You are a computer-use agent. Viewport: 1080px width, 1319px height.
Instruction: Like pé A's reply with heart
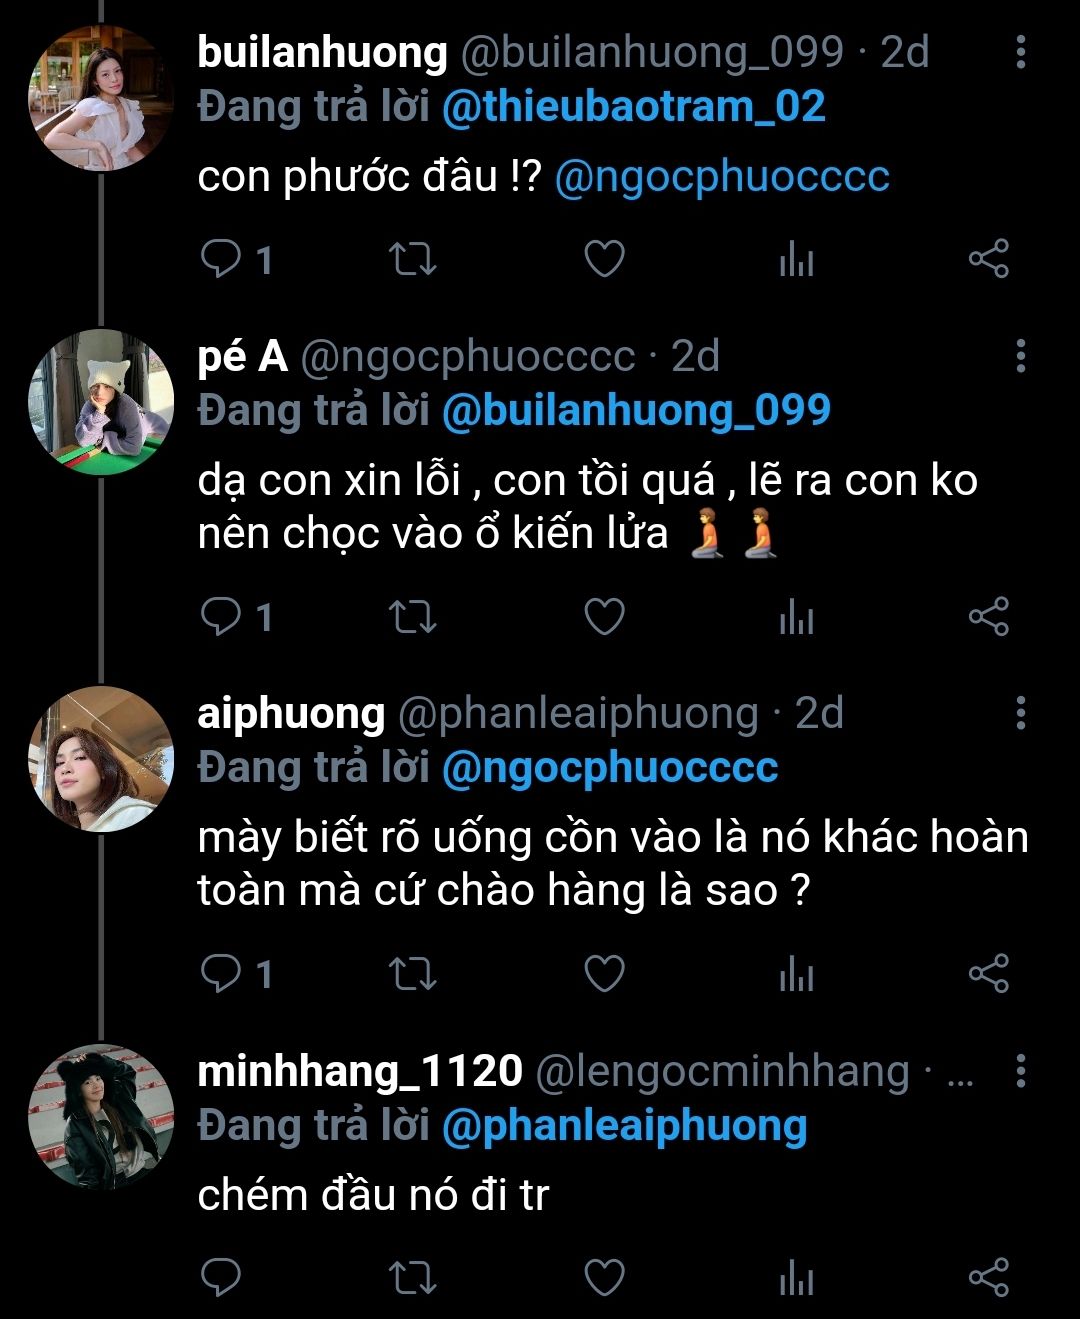point(604,618)
